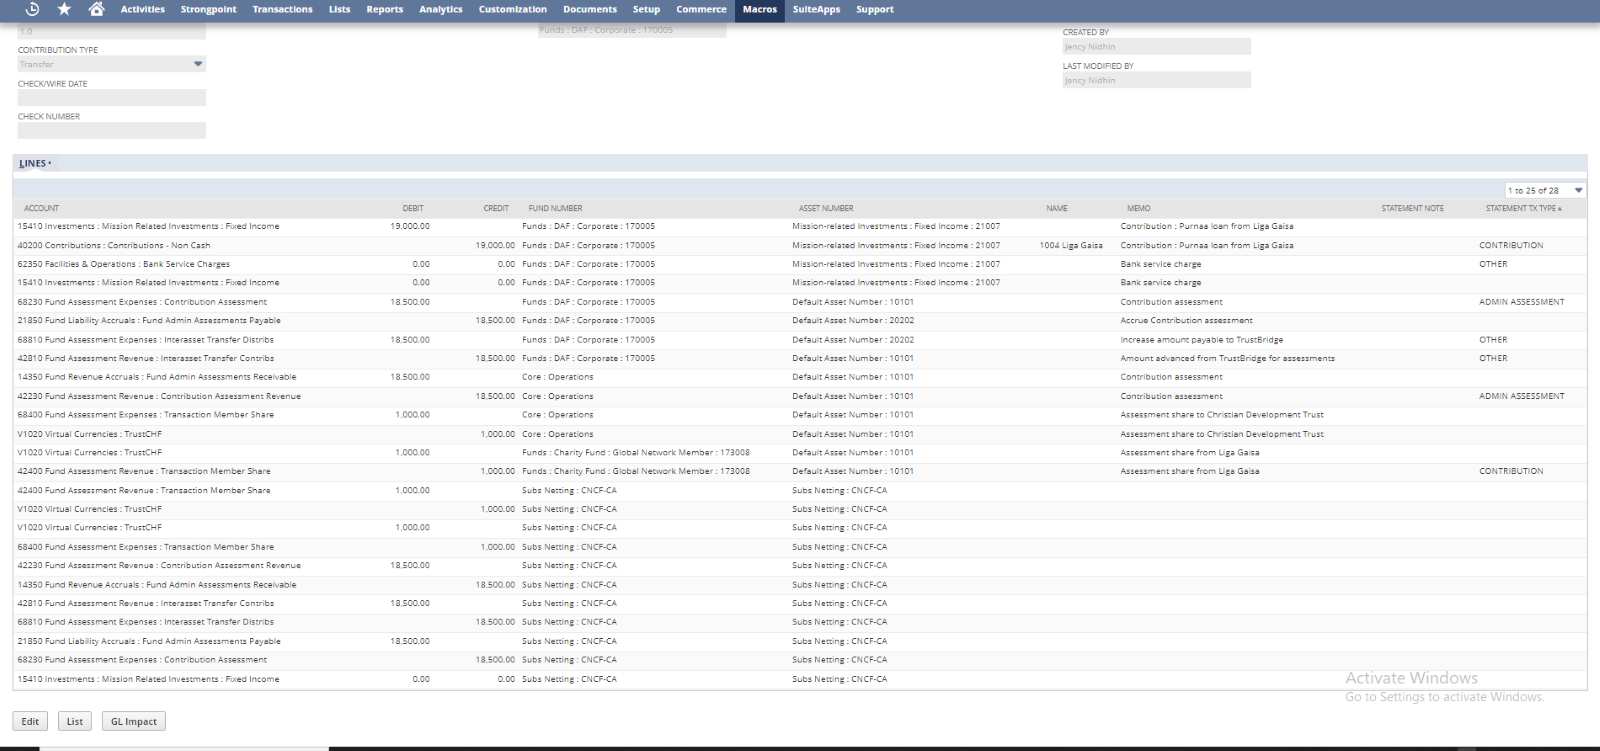The image size is (1600, 751).
Task: Click the Account column header
Action: [x=41, y=208]
